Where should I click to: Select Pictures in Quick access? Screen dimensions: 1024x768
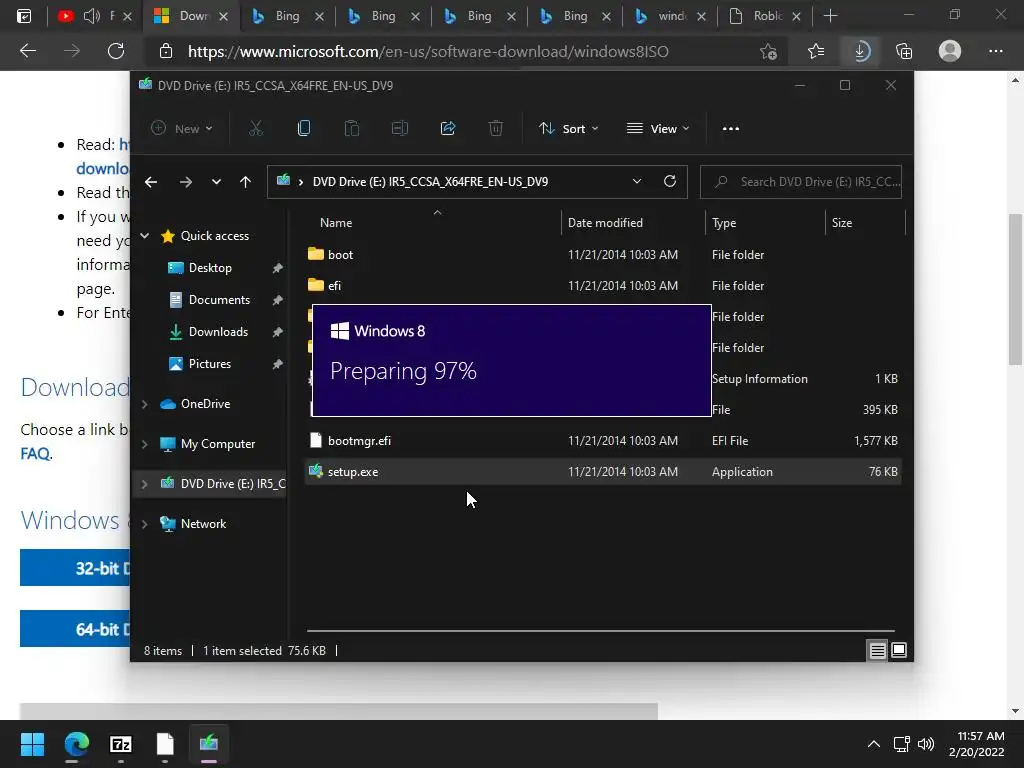pos(210,364)
